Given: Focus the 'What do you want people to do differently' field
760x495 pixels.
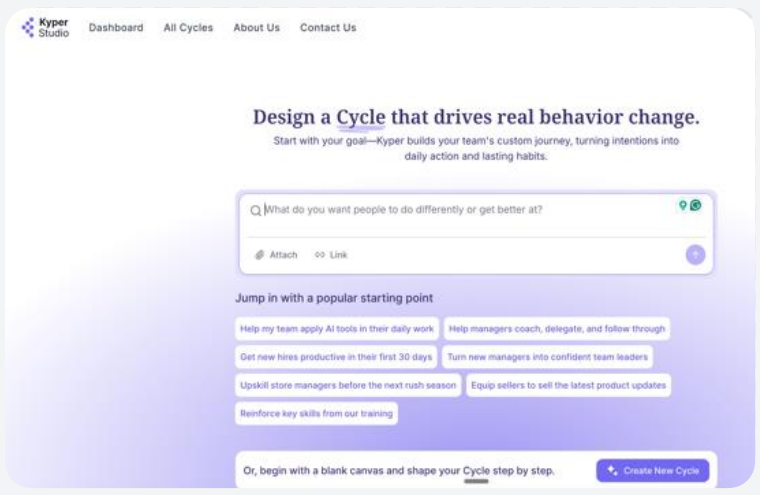Looking at the screenshot, I should pos(403,209).
